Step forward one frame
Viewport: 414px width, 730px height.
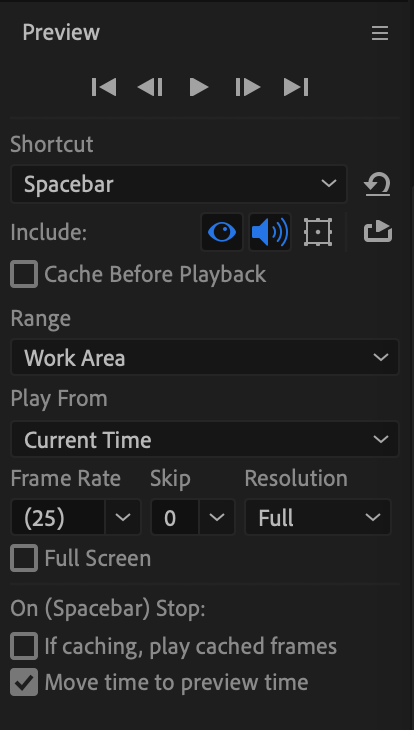(x=247, y=87)
